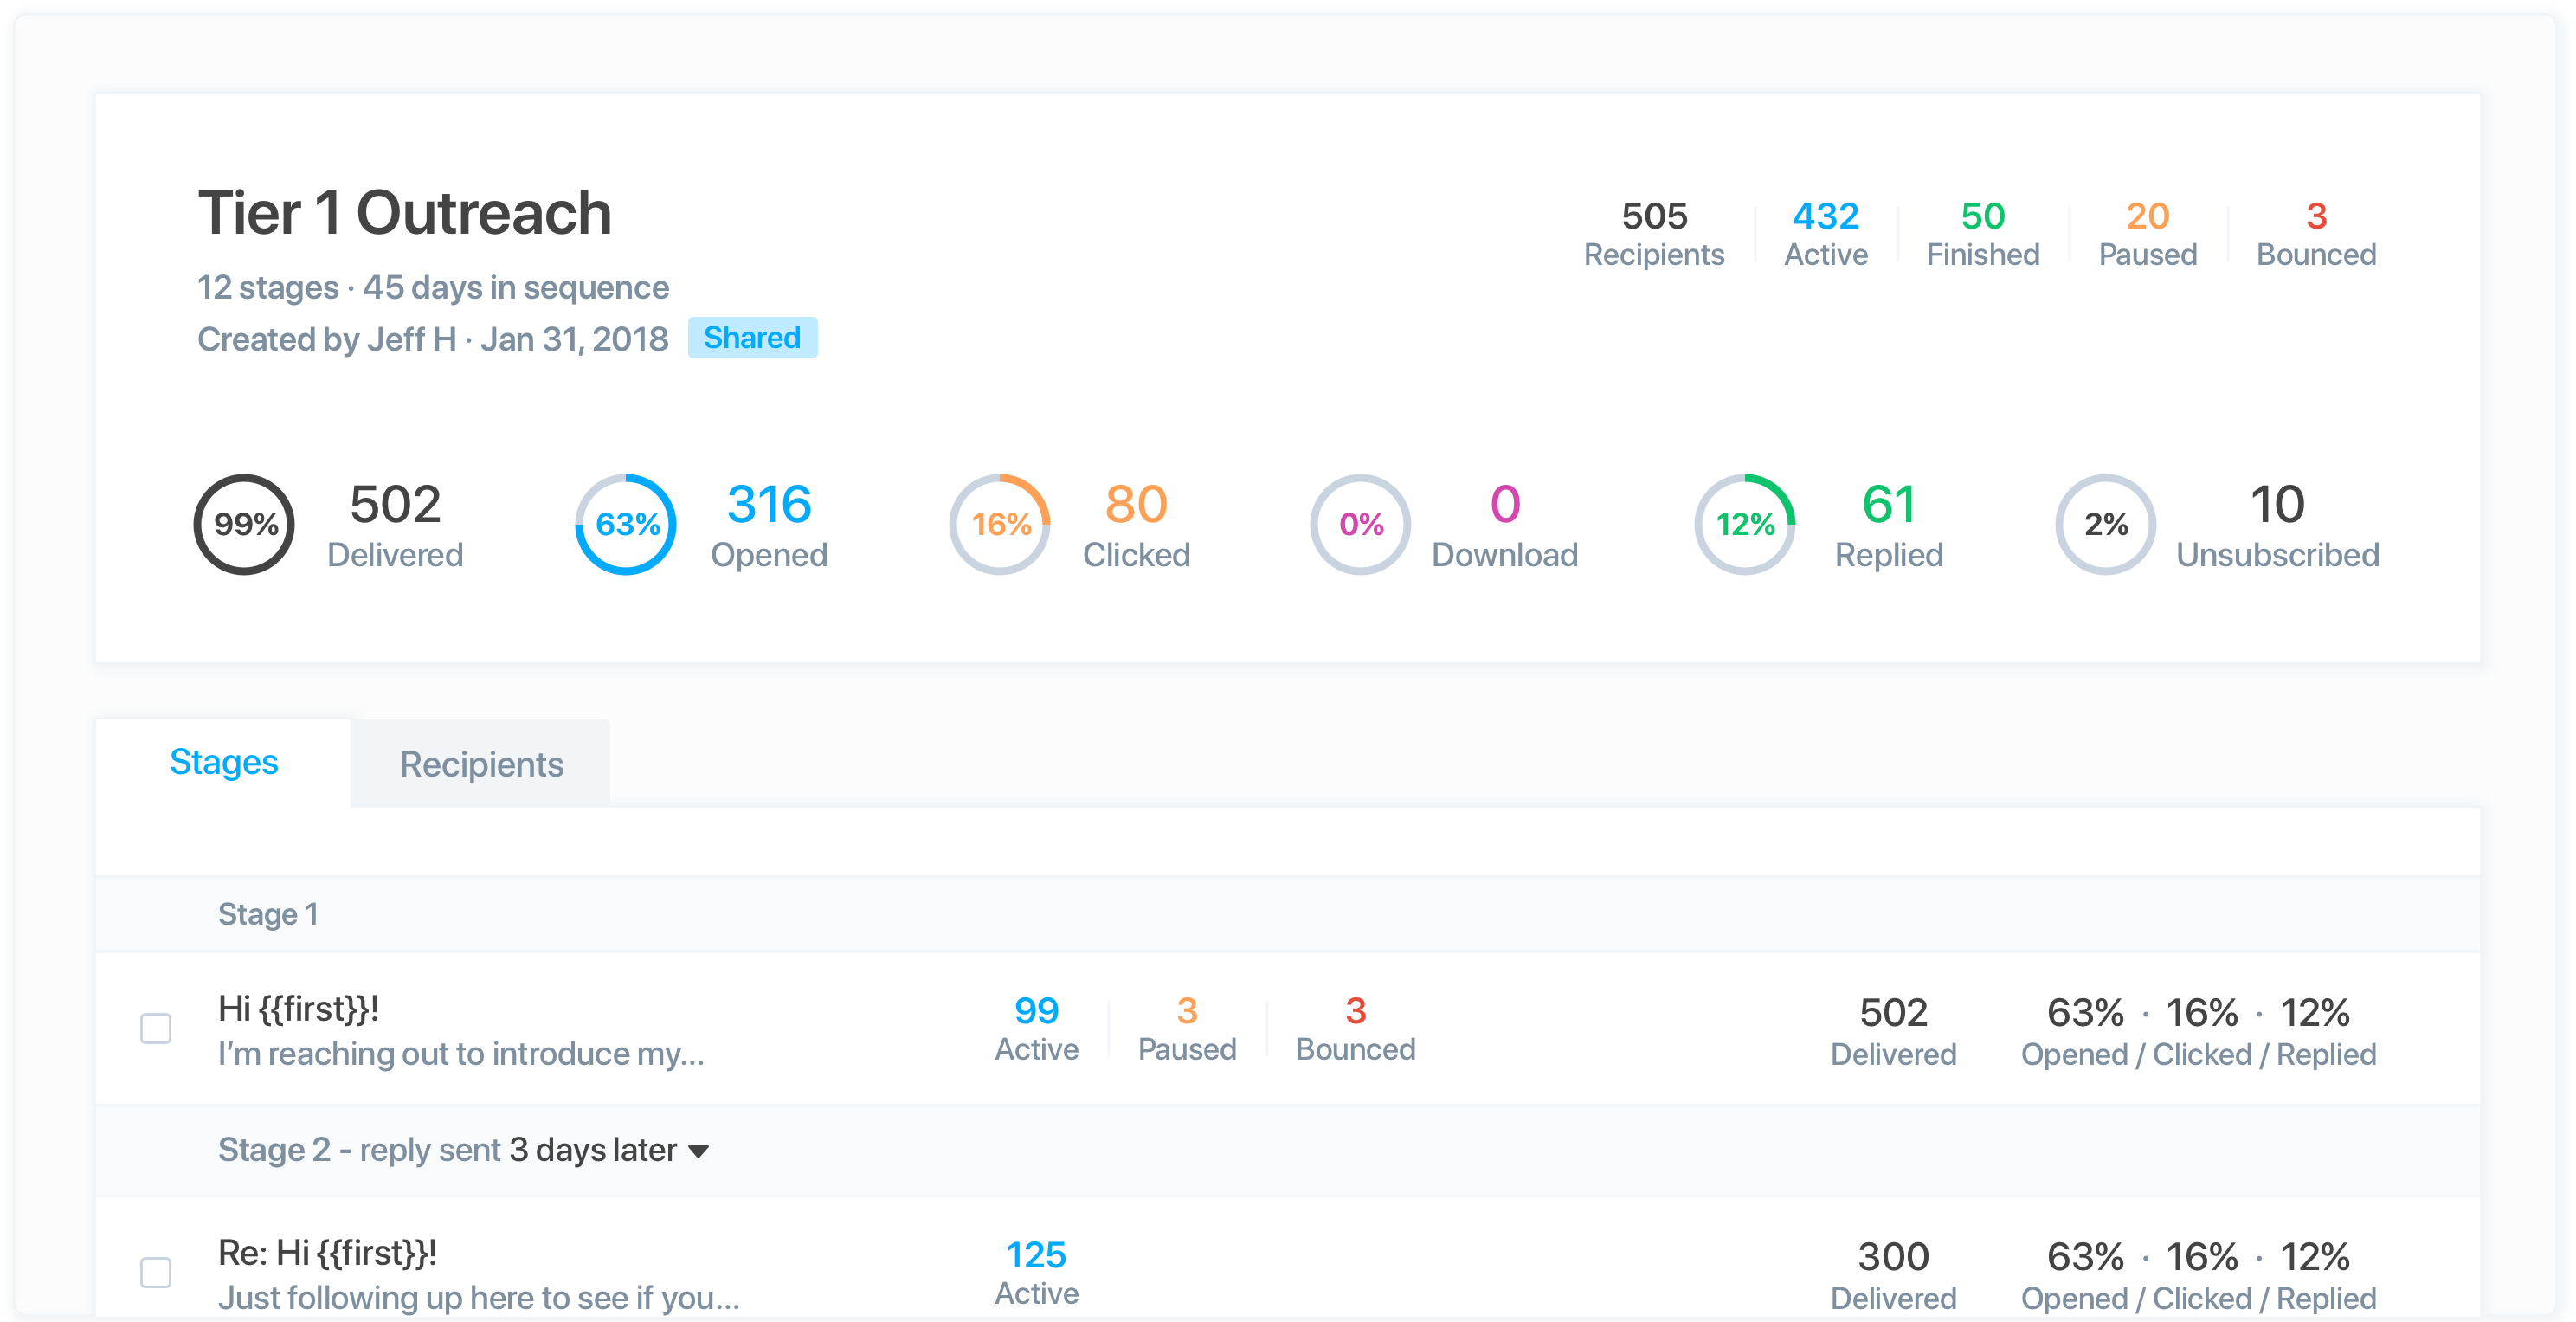Open the Stage 2 days later dropdown arrow
2576x1322 pixels.
tap(699, 1151)
